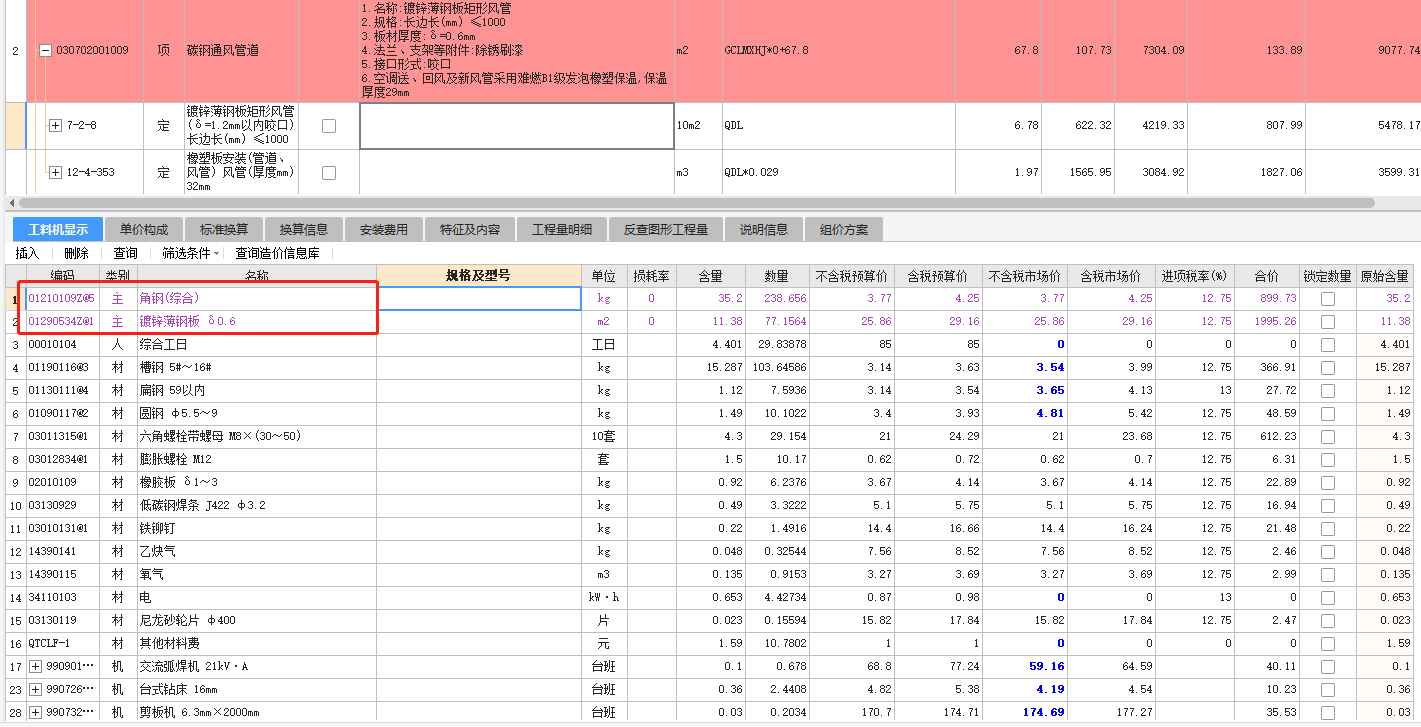Image resolution: width=1421 pixels, height=727 pixels.
Task: Click market price 4.81 in 圆钢 row
Action: pos(1024,413)
